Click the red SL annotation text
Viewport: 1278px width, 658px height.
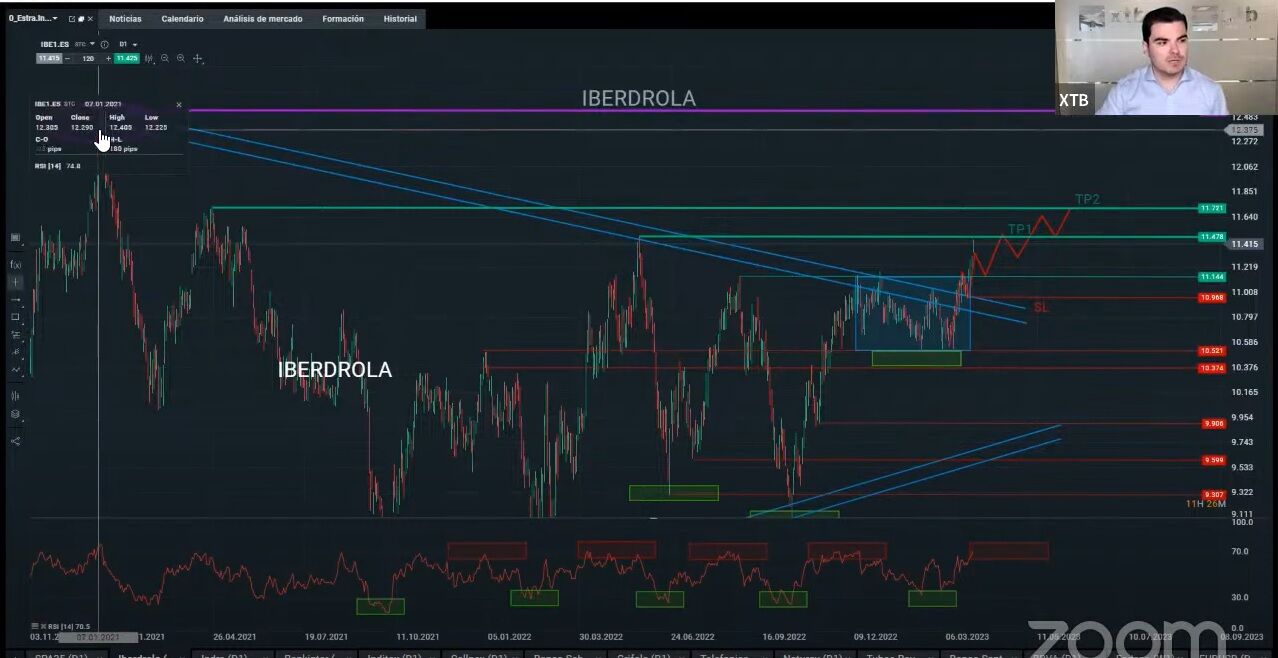coord(1041,308)
